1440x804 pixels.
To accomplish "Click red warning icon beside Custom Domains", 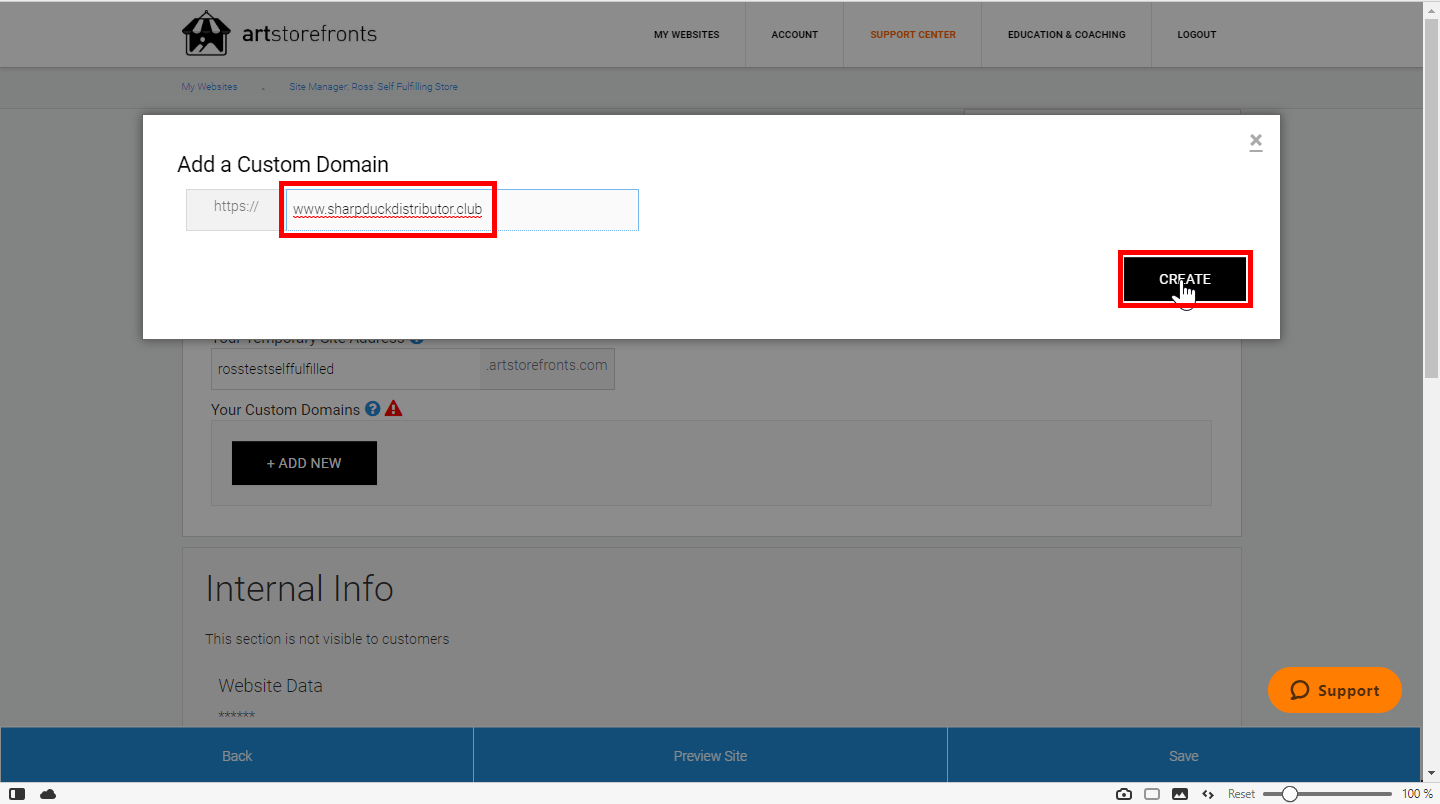I will coord(394,409).
